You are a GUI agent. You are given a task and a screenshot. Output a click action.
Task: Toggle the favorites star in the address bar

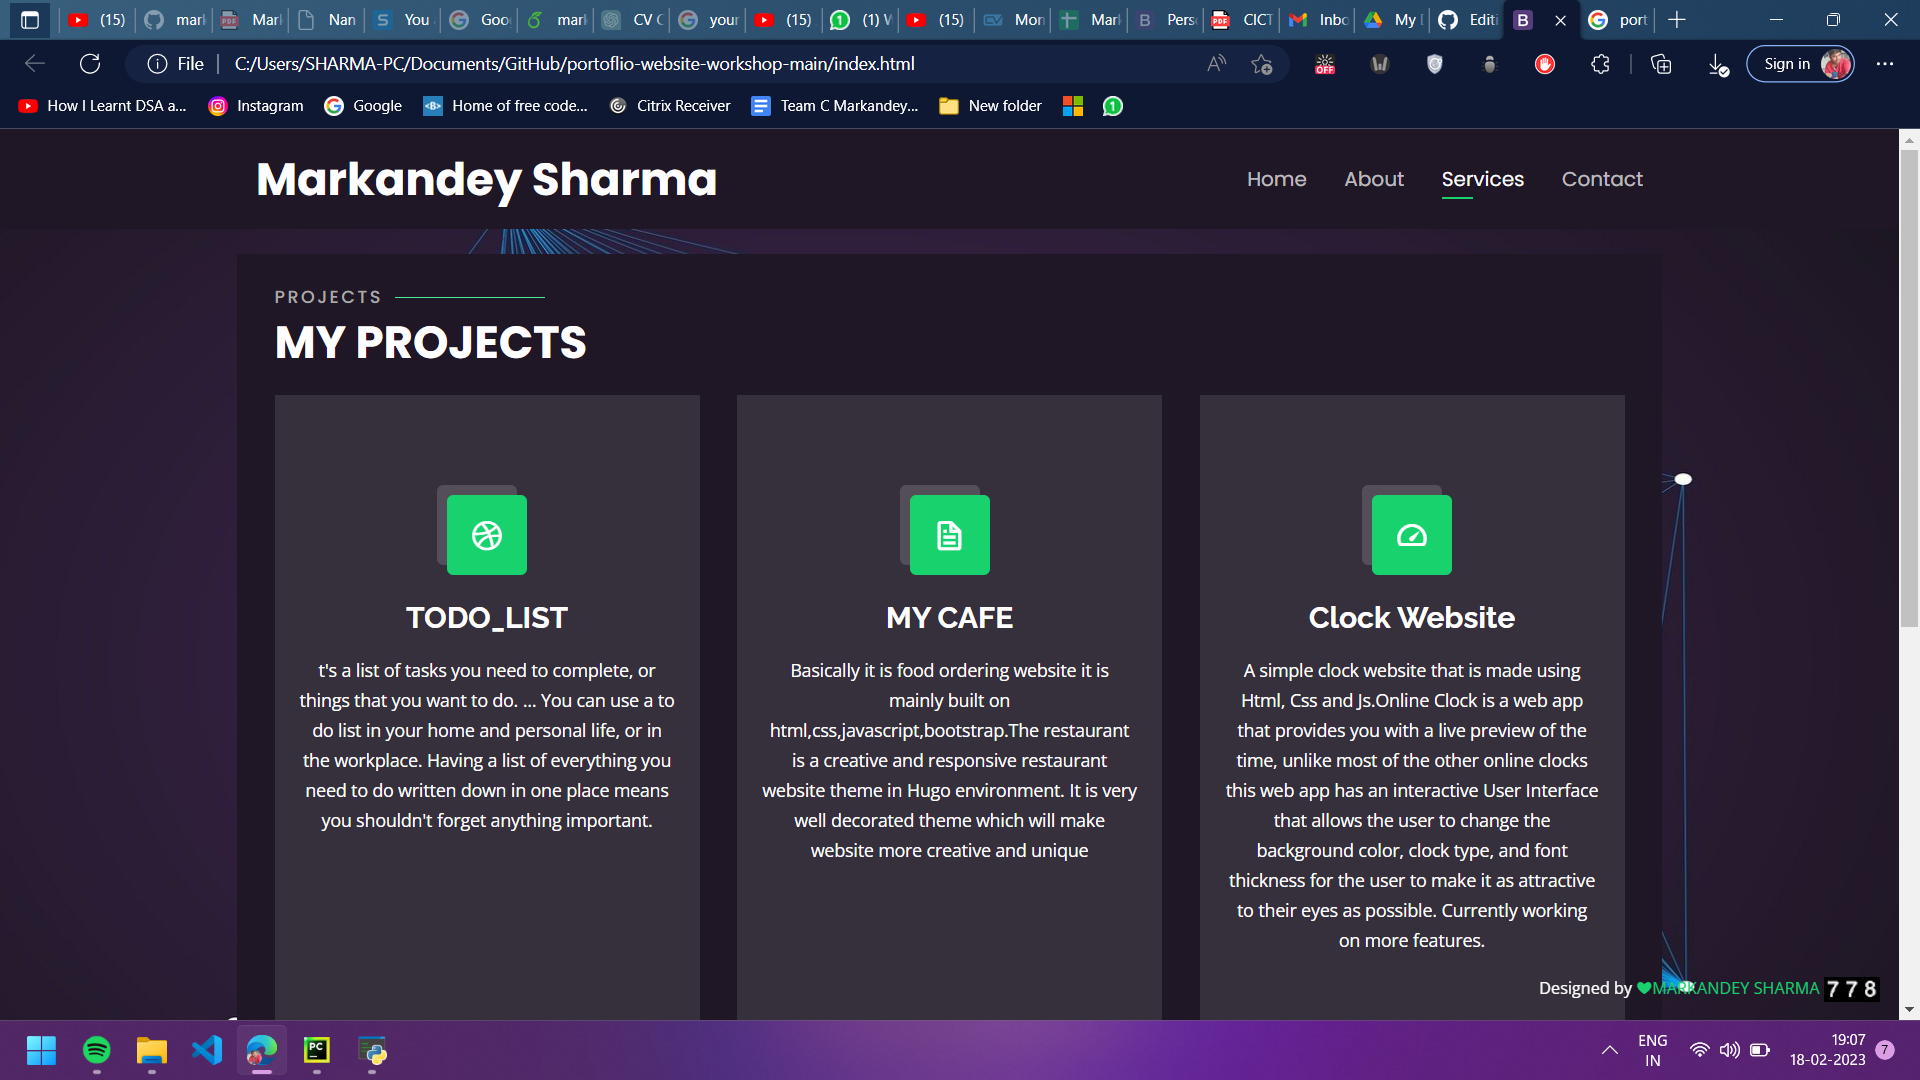pos(1262,63)
